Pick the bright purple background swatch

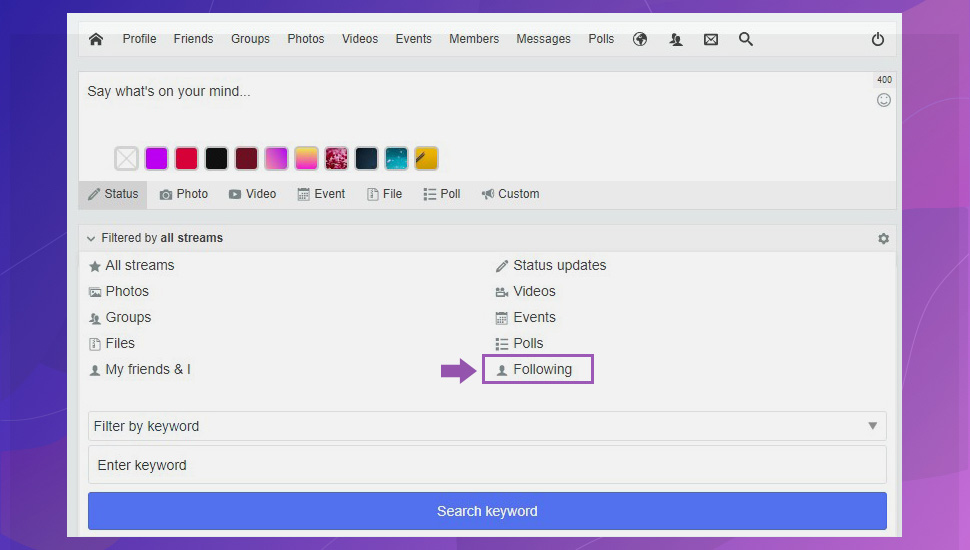click(157, 158)
